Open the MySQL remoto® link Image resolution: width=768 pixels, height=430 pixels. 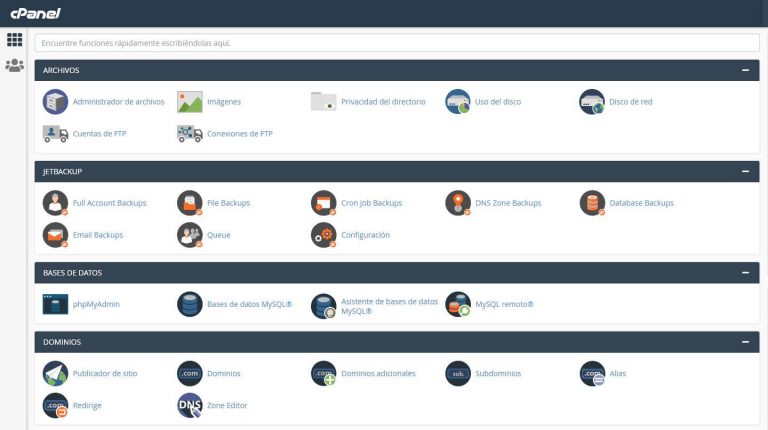tap(504, 304)
